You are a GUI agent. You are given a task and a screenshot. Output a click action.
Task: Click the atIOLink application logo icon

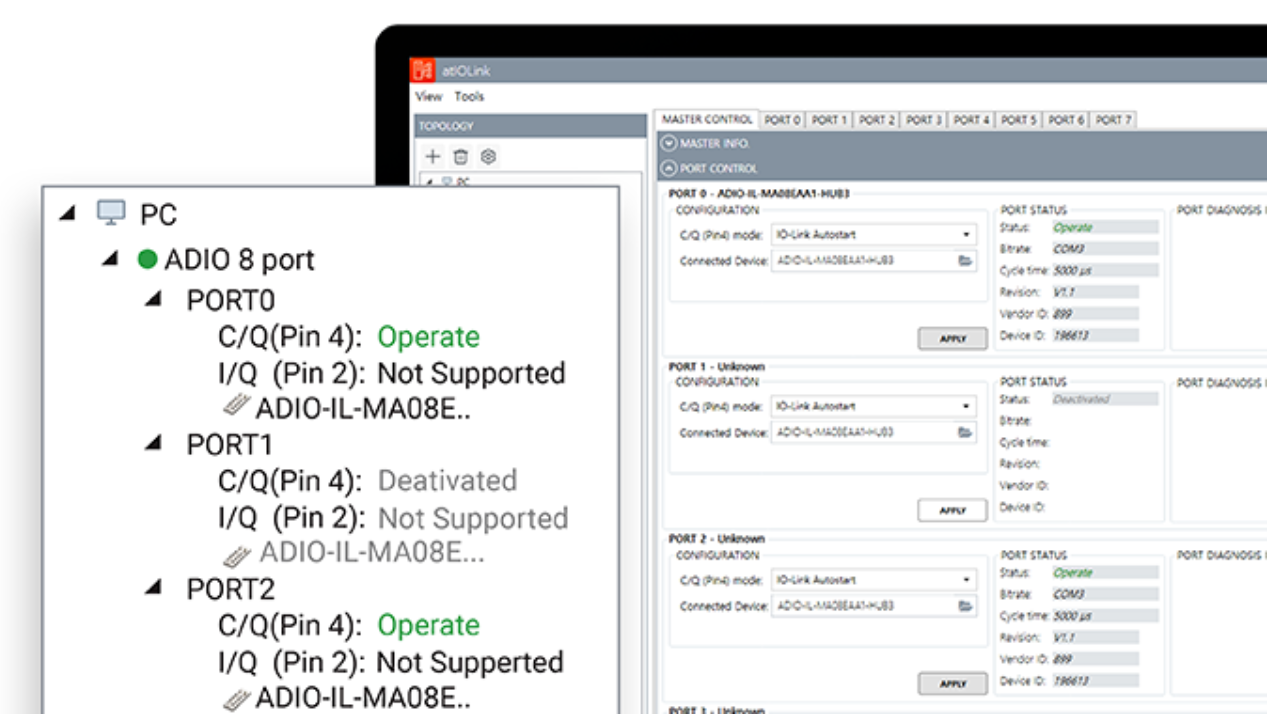(x=424, y=71)
